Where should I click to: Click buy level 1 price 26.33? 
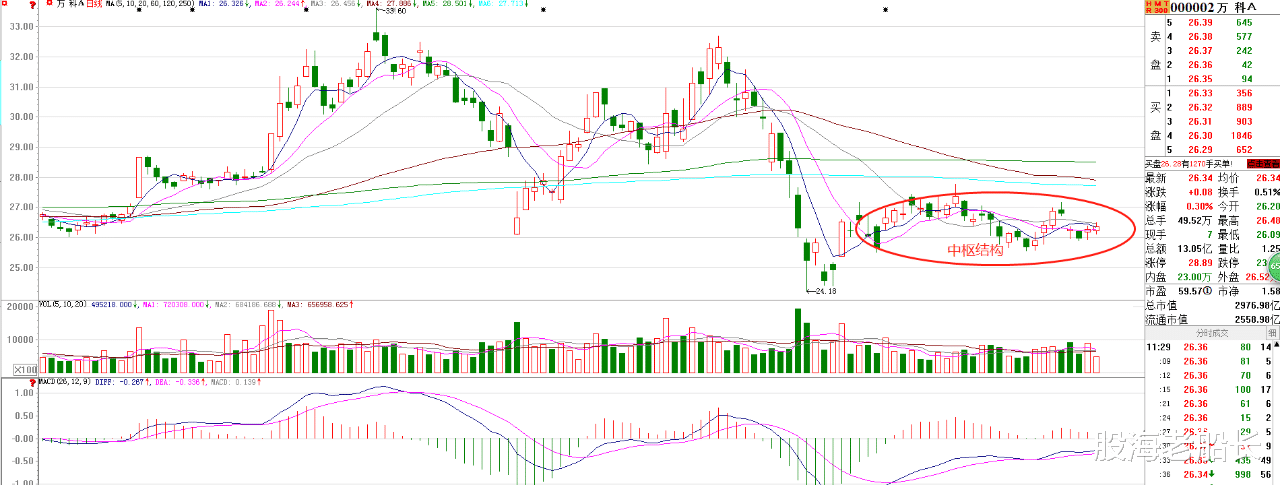pyautogui.click(x=1200, y=93)
